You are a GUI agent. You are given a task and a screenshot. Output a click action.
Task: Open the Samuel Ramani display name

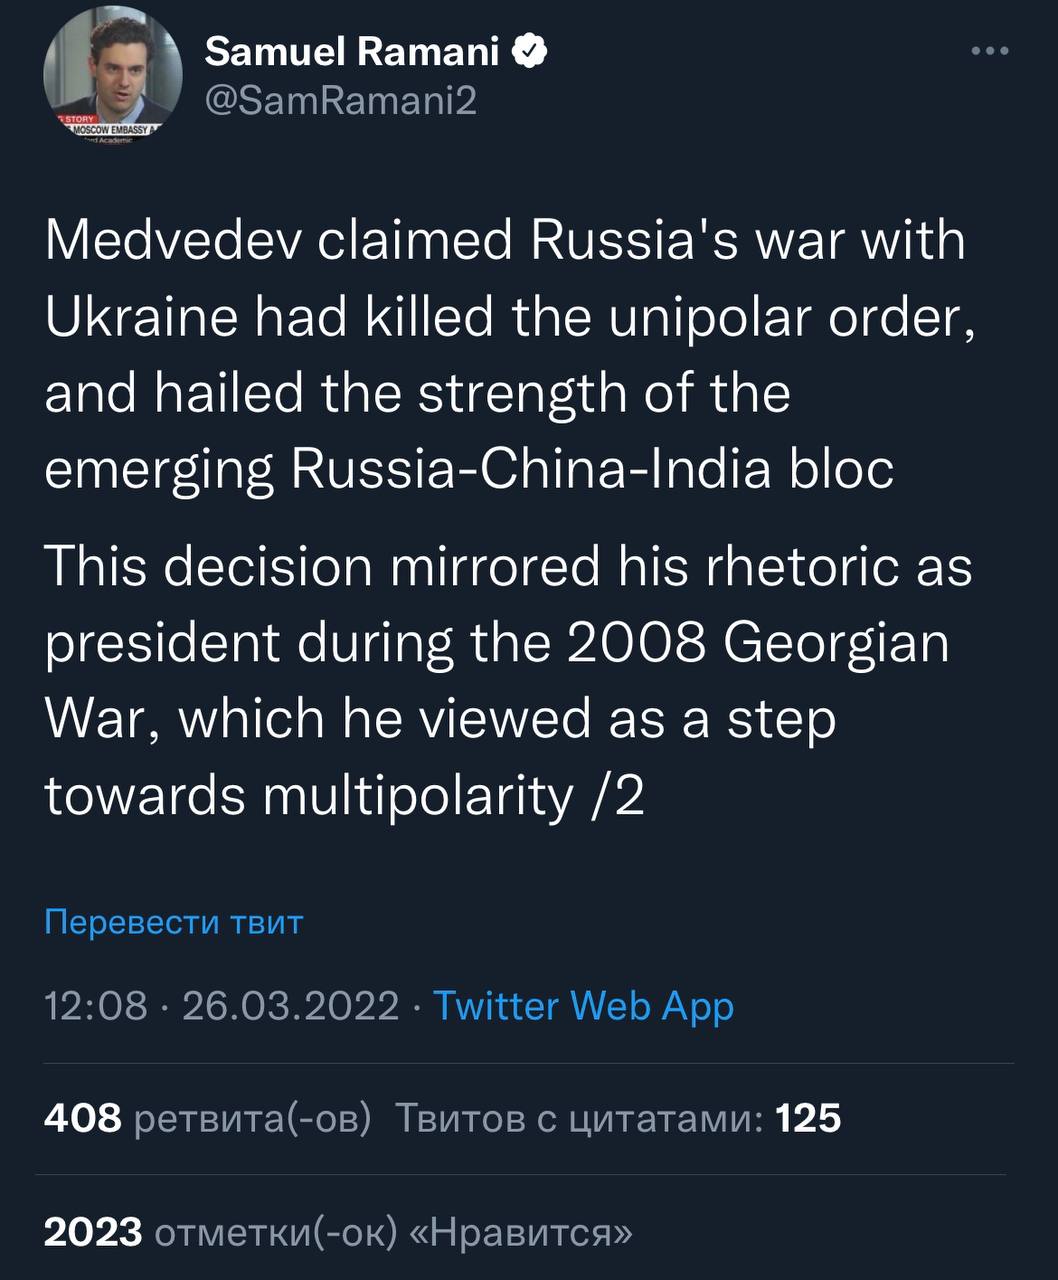tap(351, 51)
